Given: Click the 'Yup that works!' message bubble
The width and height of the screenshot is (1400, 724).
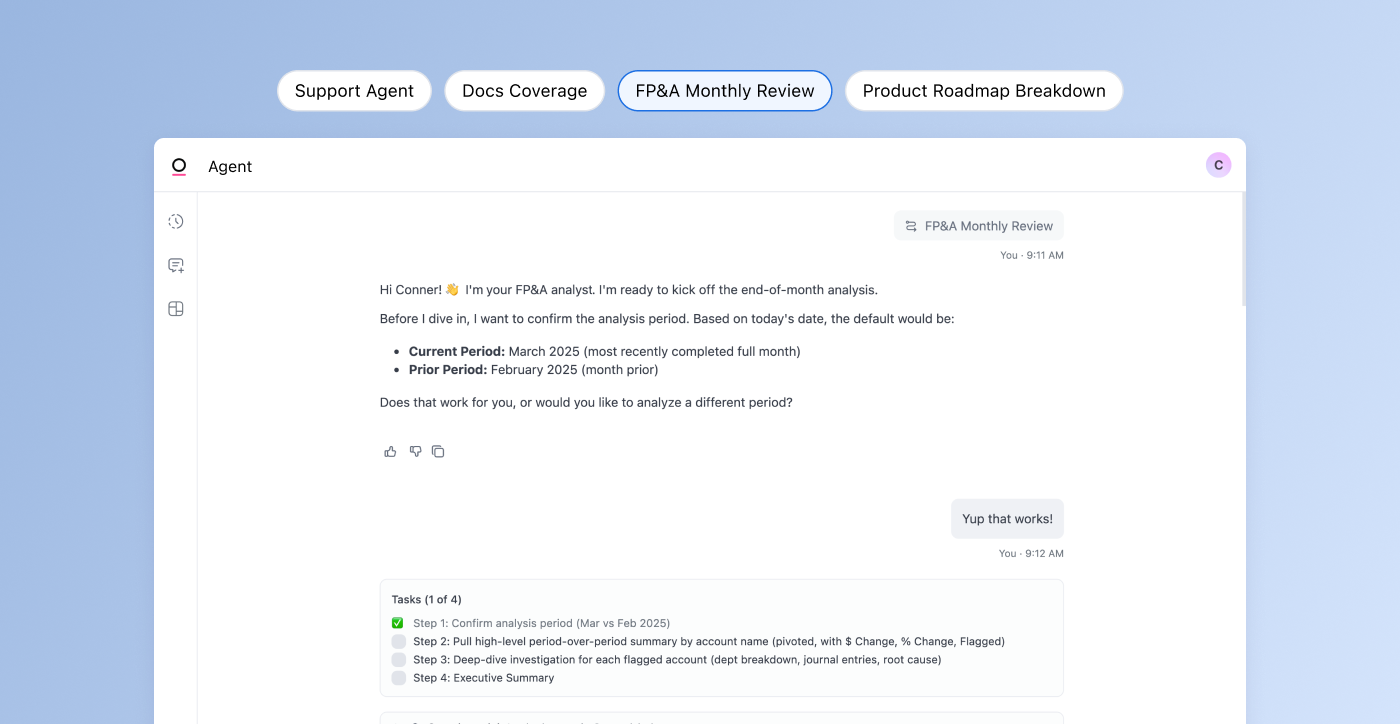Looking at the screenshot, I should click(1007, 519).
